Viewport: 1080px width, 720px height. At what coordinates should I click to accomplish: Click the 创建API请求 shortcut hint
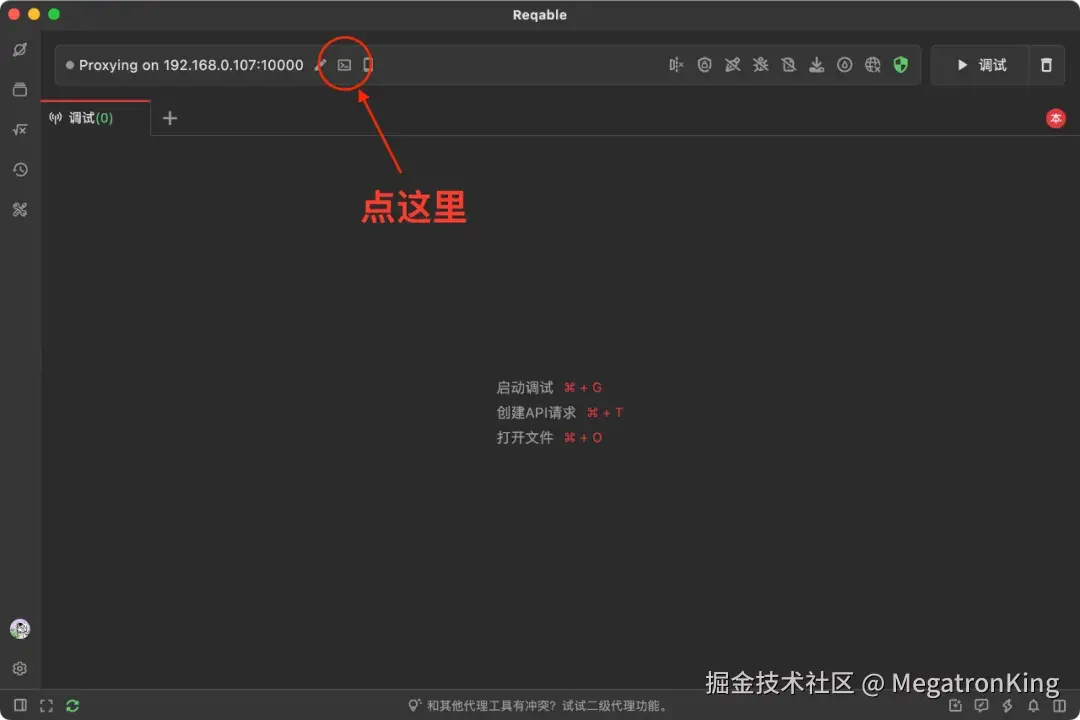[x=559, y=412]
